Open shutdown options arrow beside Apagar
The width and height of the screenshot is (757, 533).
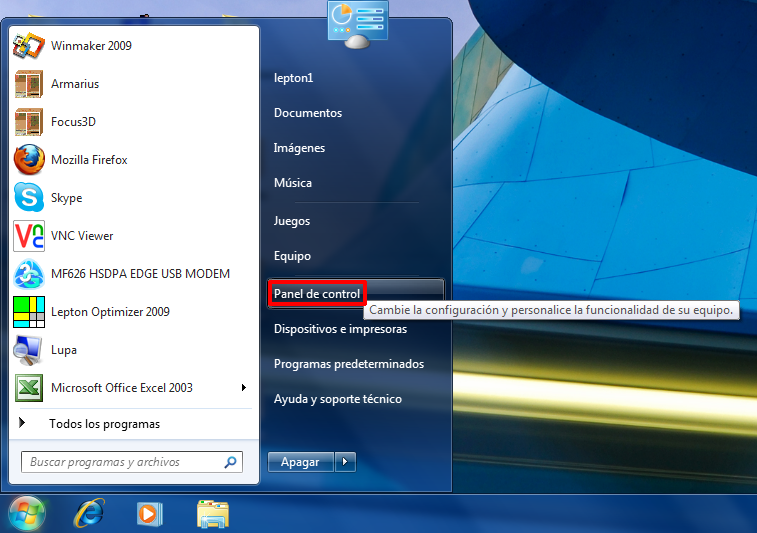[345, 462]
